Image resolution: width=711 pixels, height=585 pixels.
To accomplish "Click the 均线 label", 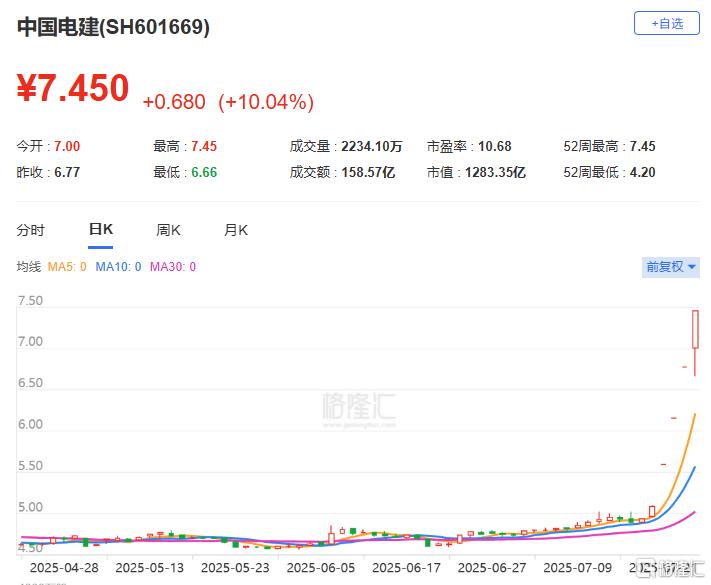I will pos(29,267).
